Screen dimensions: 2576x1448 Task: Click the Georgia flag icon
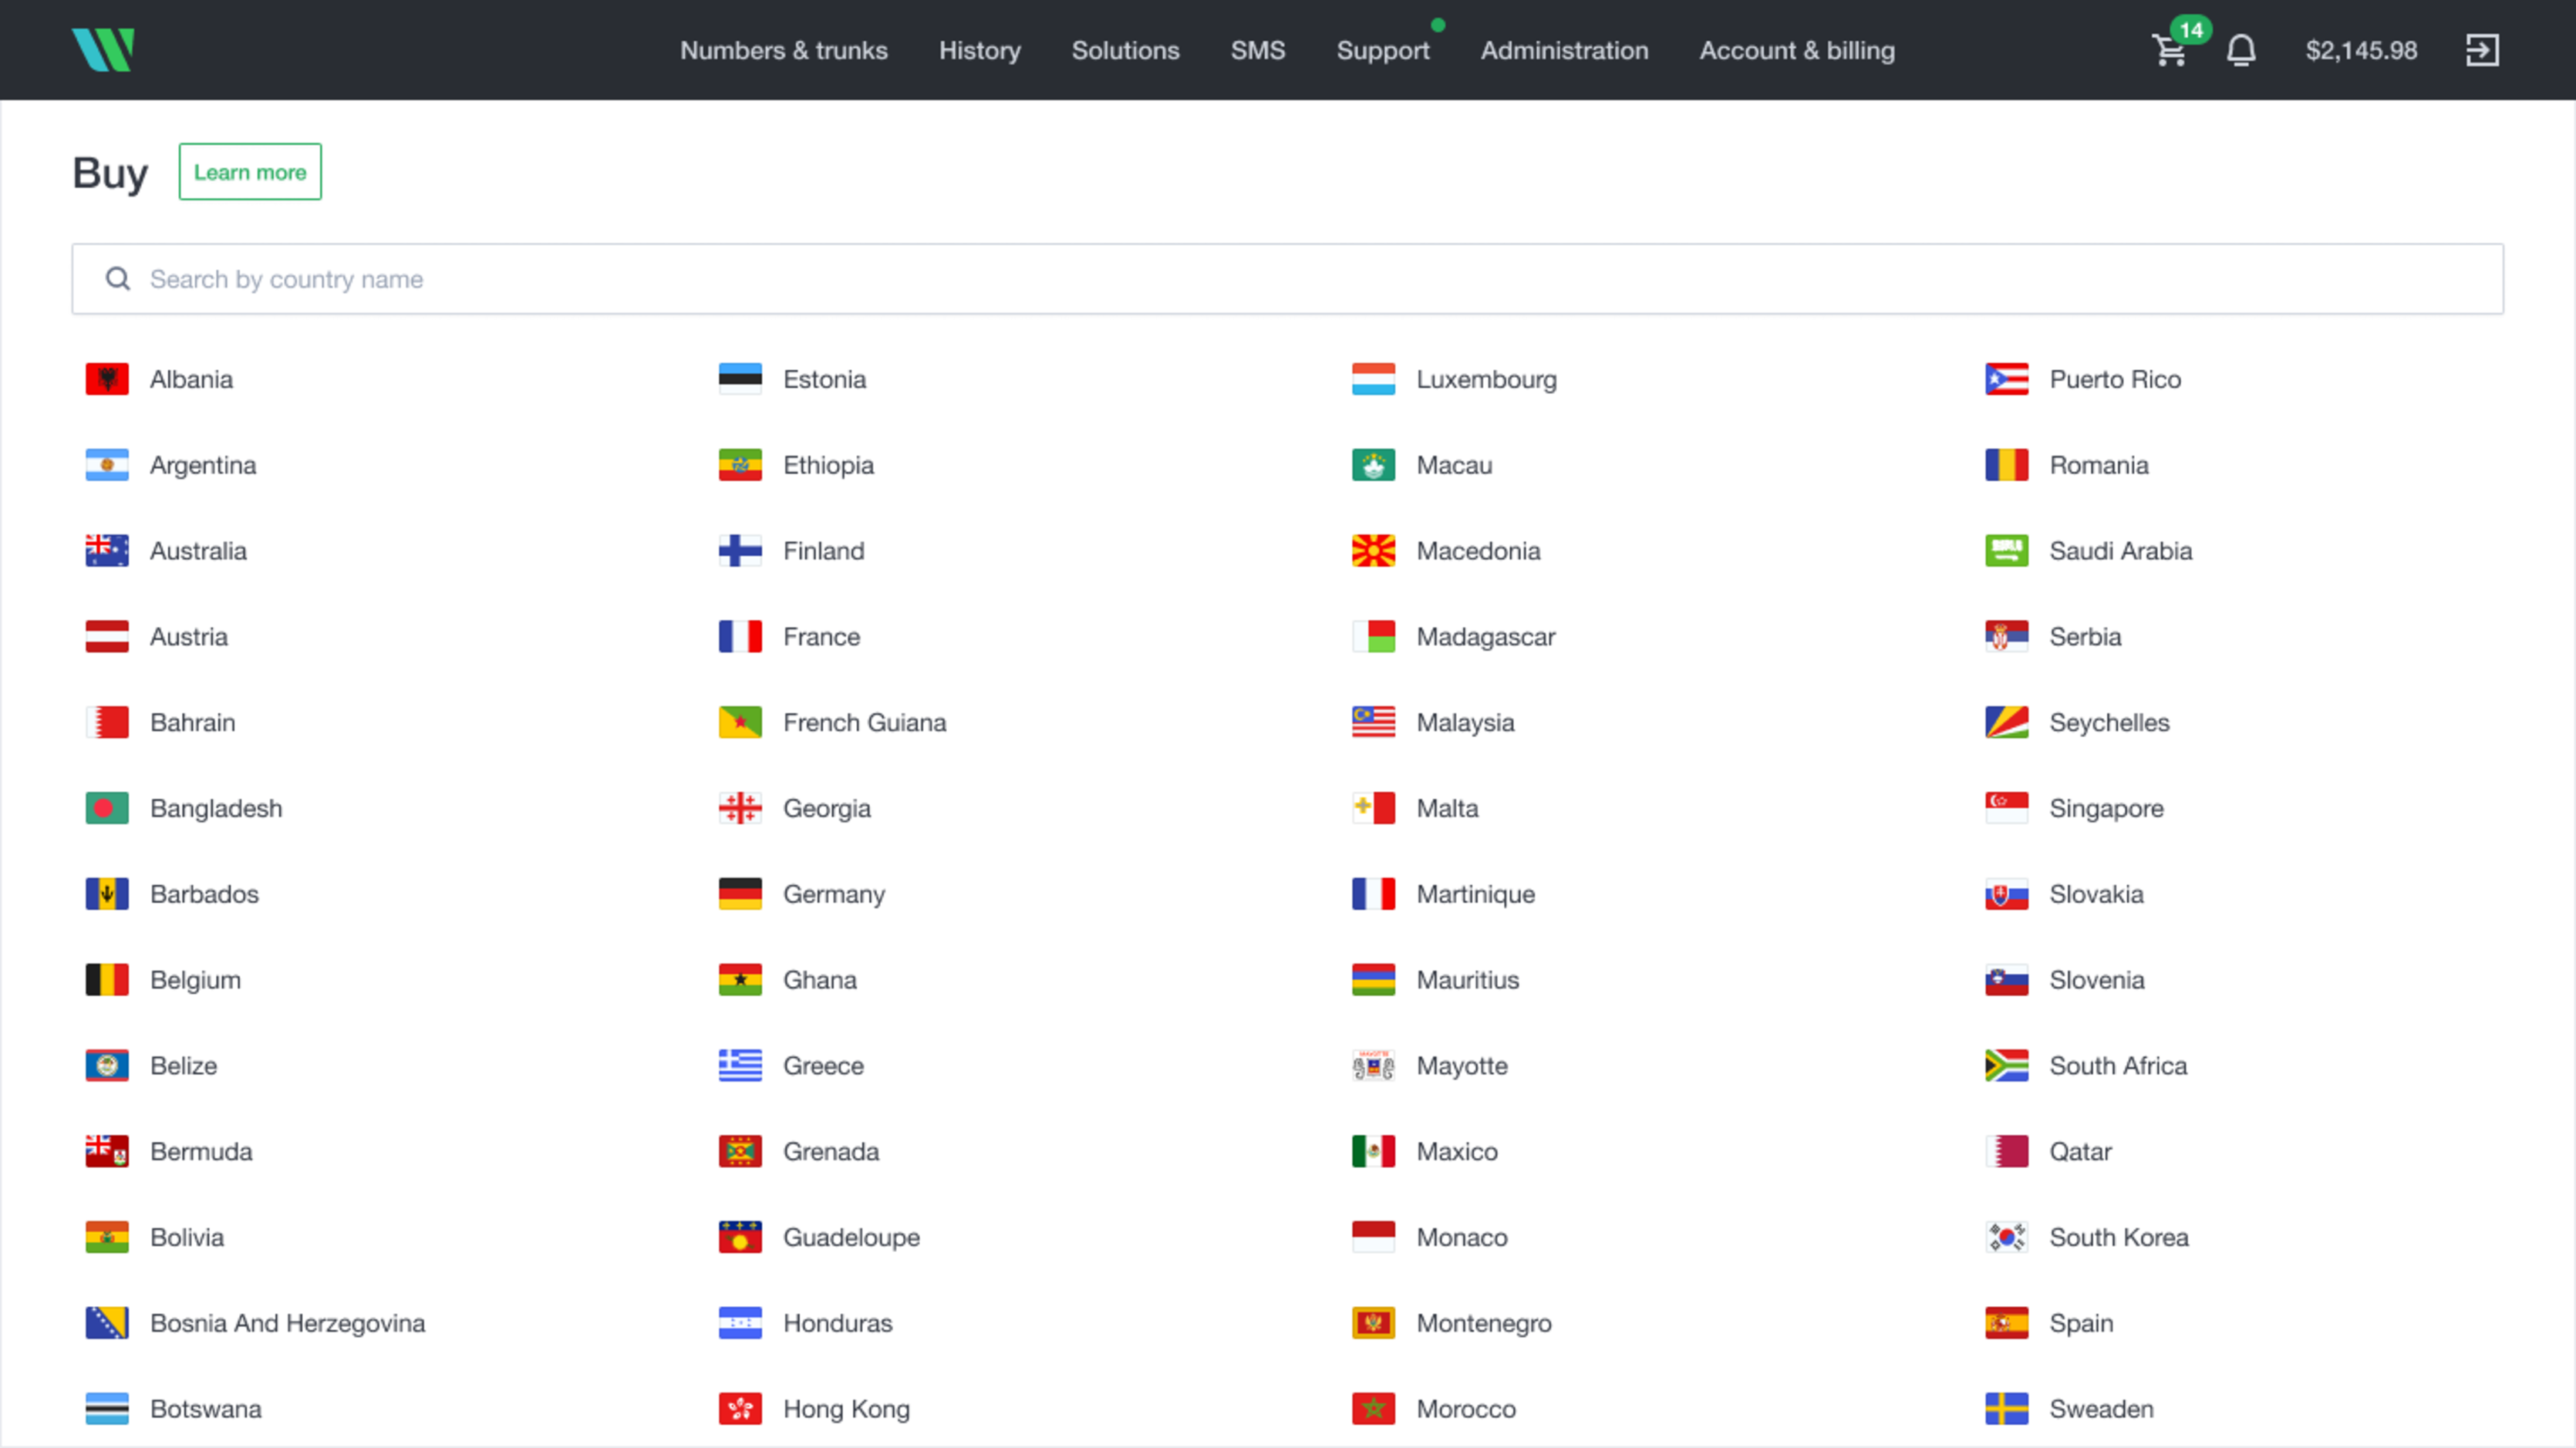740,808
